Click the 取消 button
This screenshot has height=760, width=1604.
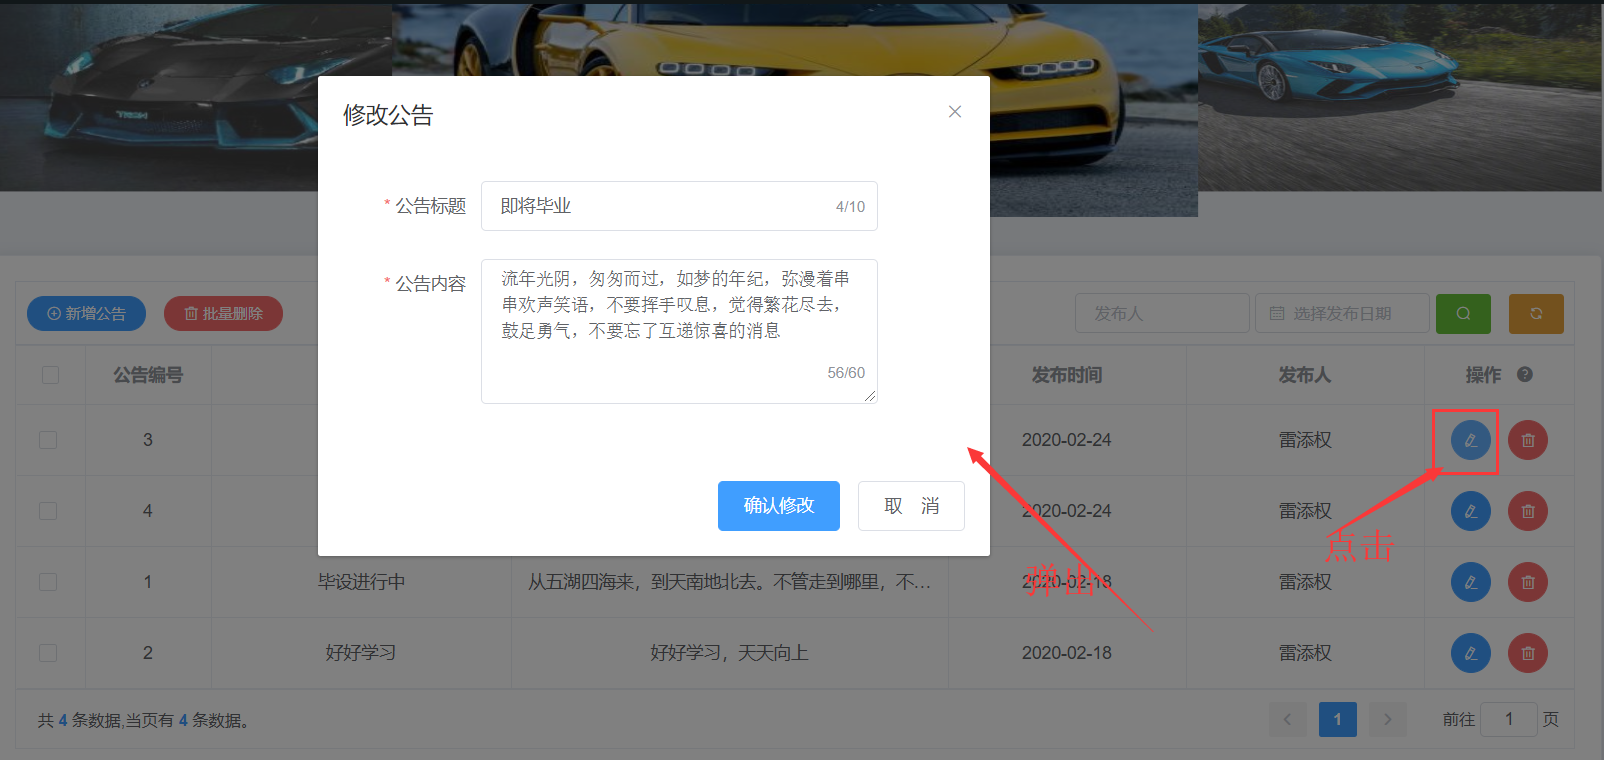coord(911,506)
